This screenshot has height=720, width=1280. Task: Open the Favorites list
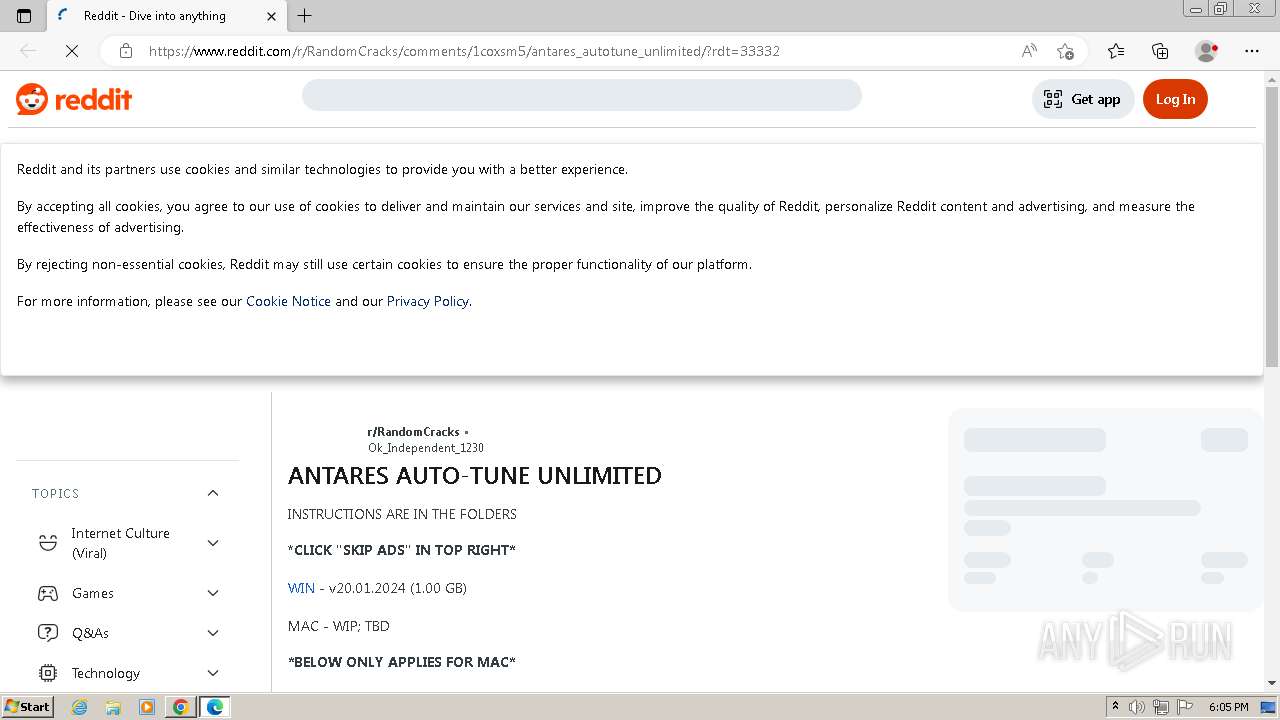pos(1116,51)
